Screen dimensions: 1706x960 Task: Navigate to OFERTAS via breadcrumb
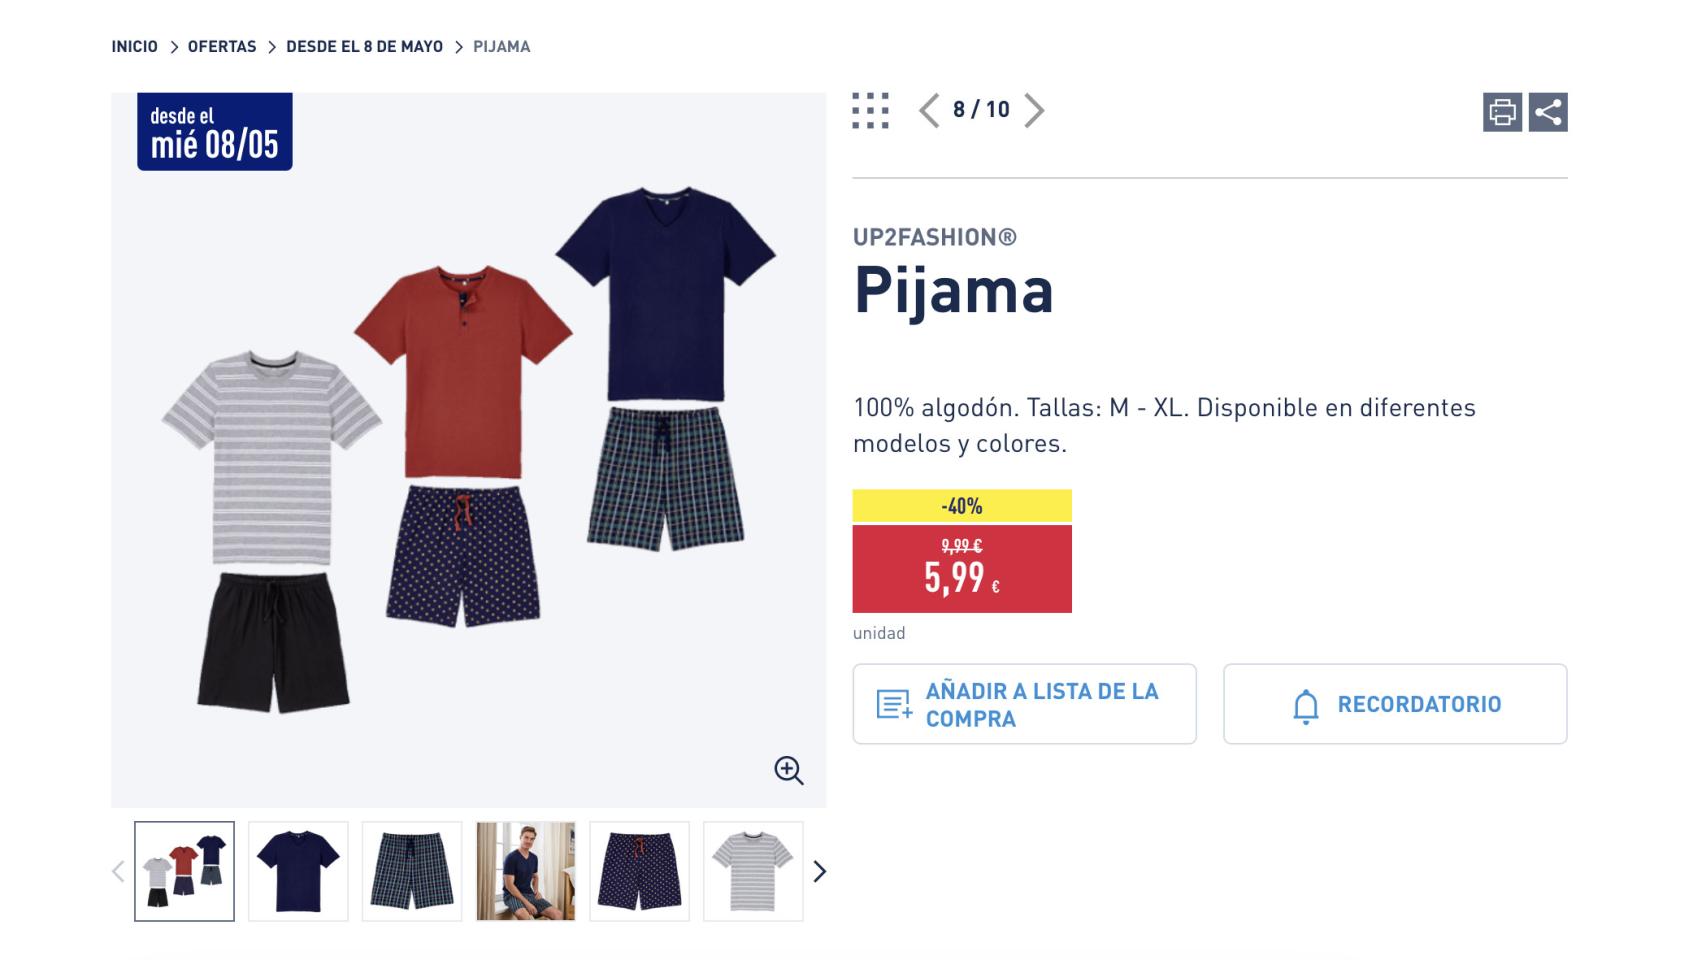coord(221,46)
